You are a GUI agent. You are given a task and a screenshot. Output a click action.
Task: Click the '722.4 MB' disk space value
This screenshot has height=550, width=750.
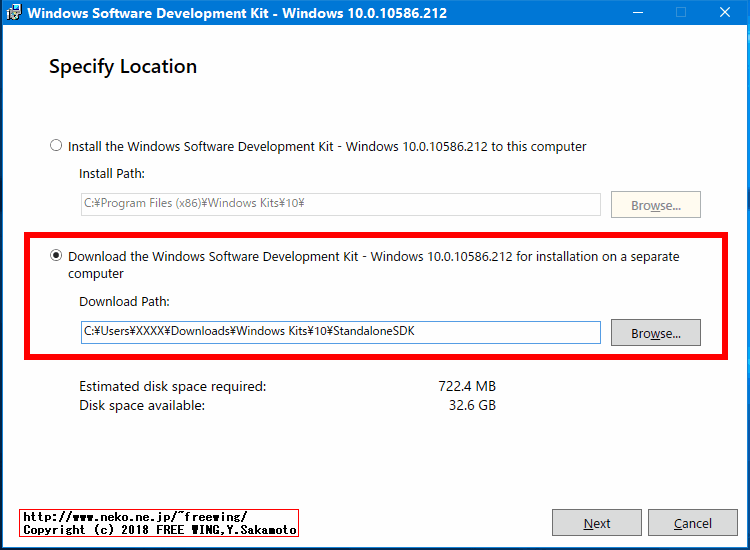(x=467, y=386)
